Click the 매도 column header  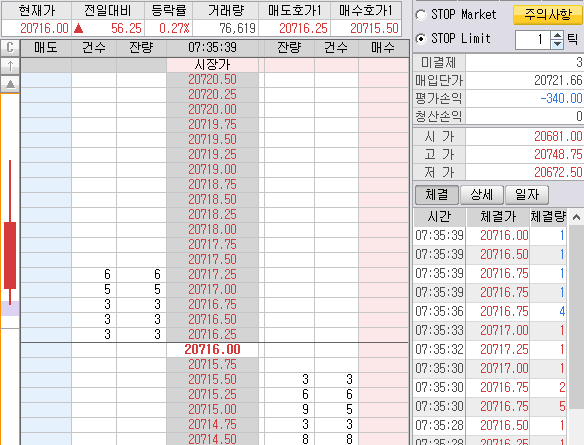point(46,48)
